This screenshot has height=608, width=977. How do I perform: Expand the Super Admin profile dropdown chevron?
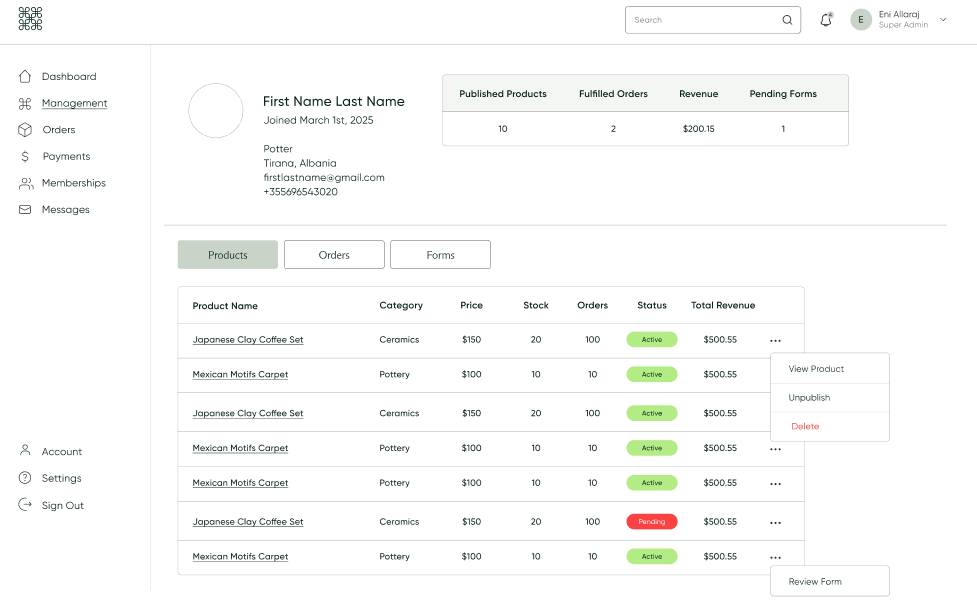(941, 19)
